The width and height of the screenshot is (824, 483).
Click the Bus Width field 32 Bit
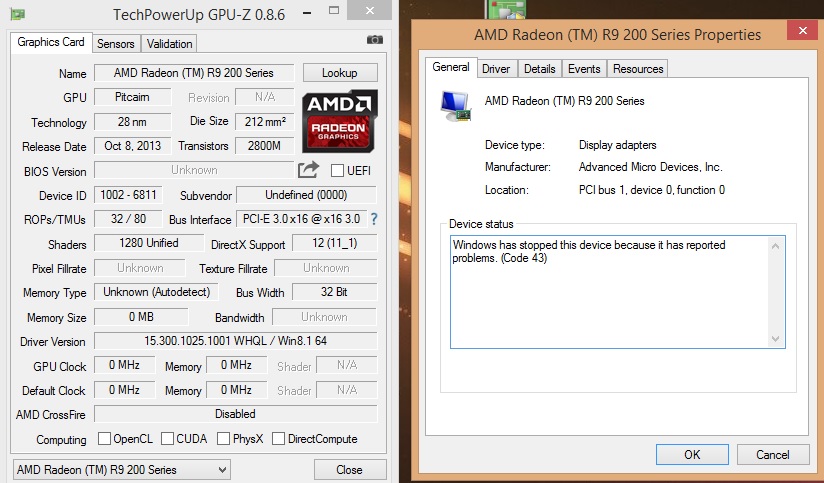pyautogui.click(x=335, y=292)
